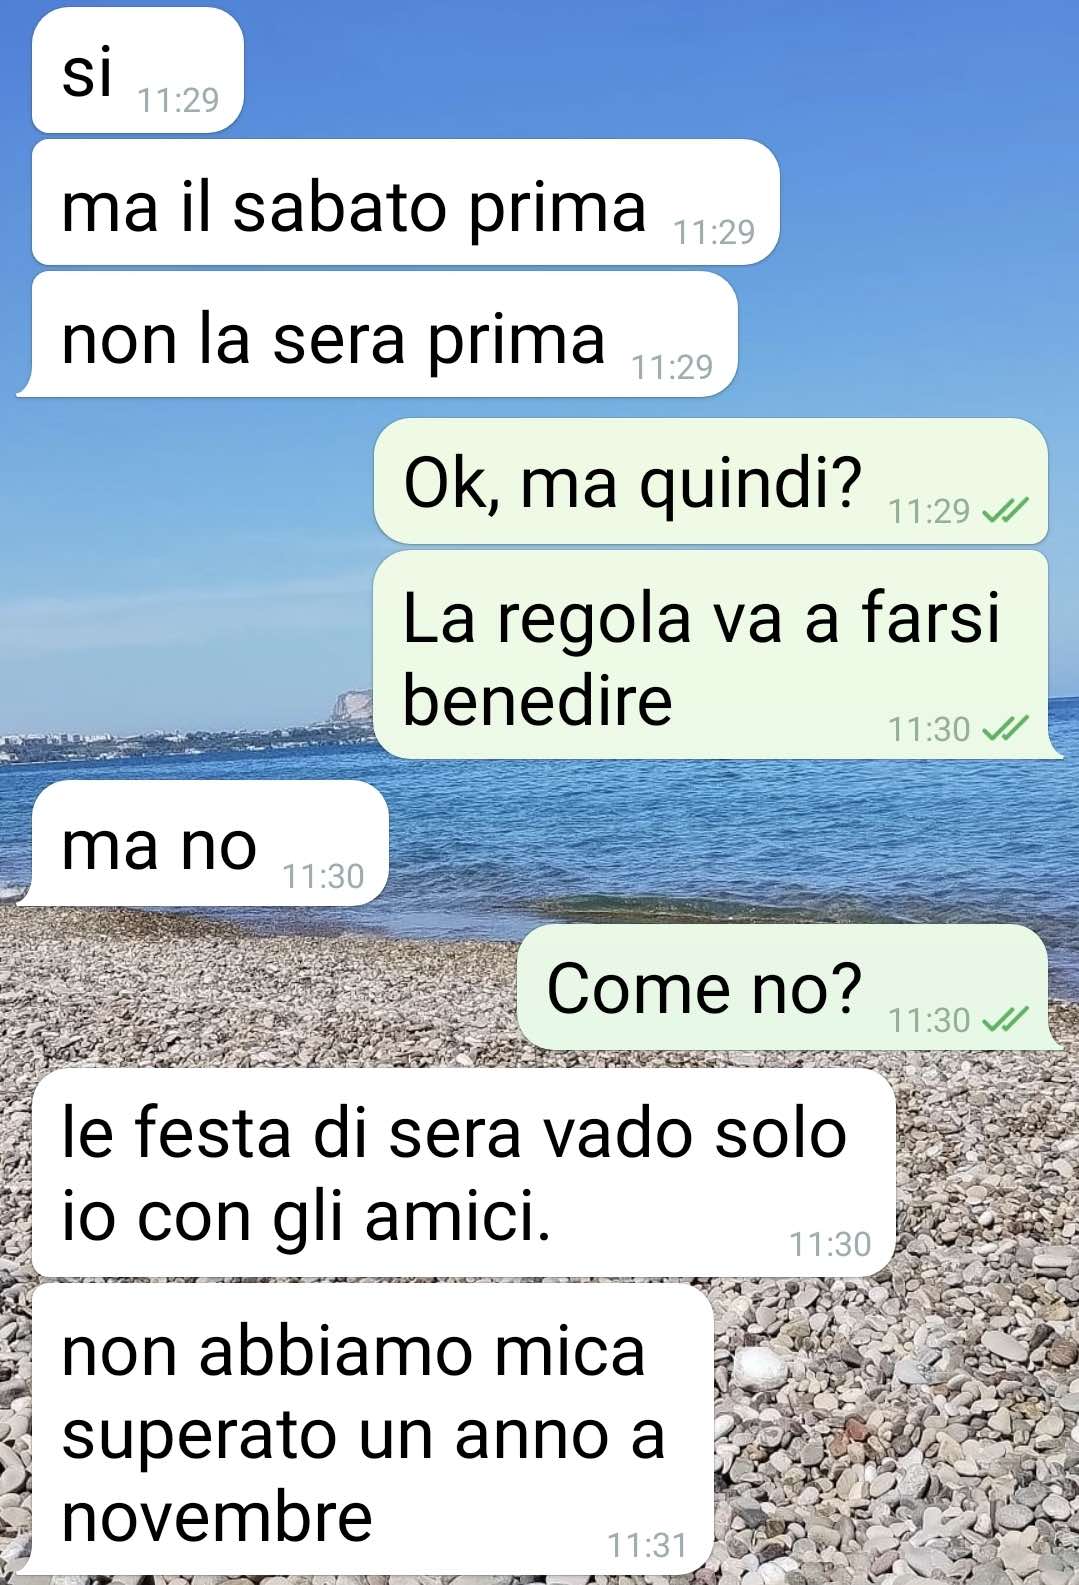The image size is (1079, 1585).
Task: Tap the 11:30 timestamp on 'io con gli amici.'
Action: point(830,1244)
